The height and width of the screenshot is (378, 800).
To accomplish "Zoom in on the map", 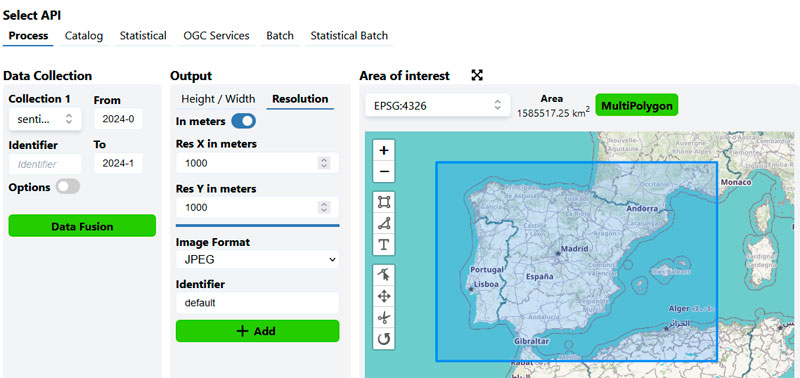I will [x=384, y=150].
